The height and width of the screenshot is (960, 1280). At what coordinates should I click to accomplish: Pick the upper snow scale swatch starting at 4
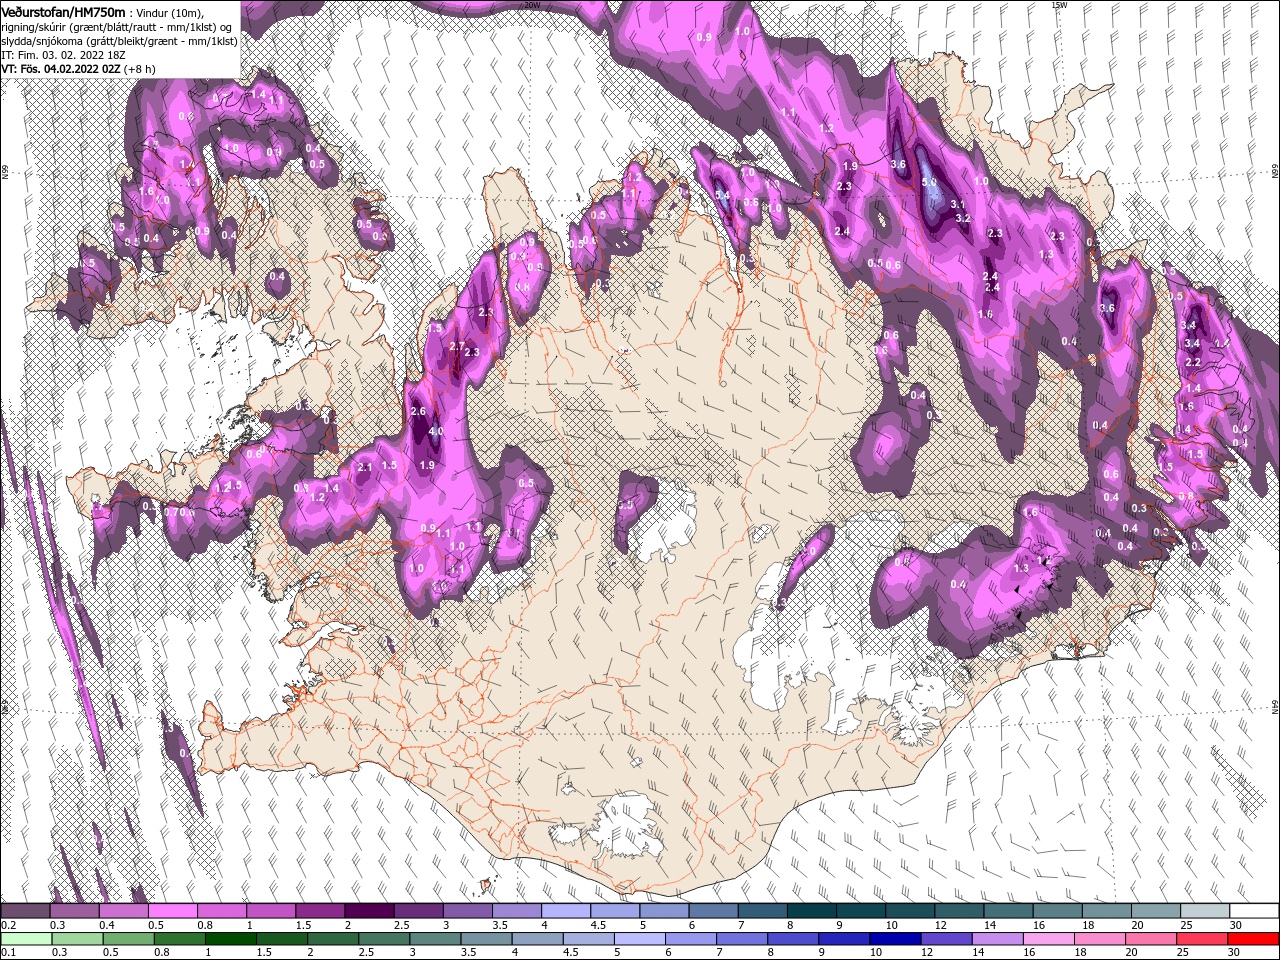[x=565, y=911]
